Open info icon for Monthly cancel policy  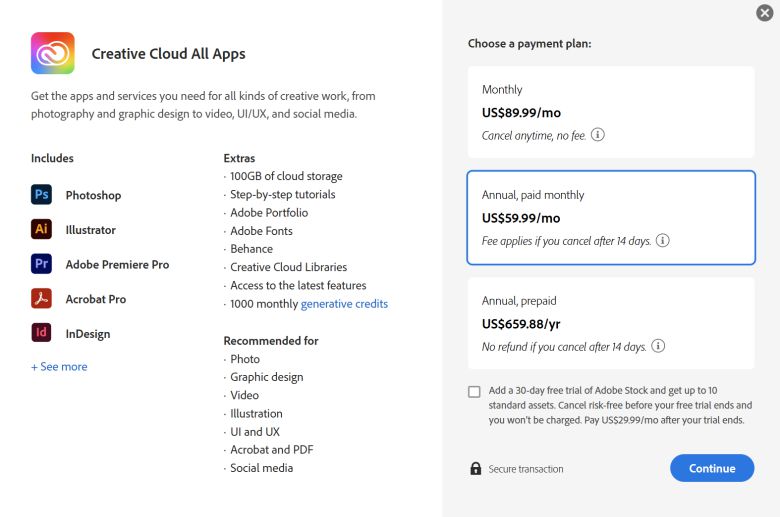(598, 135)
